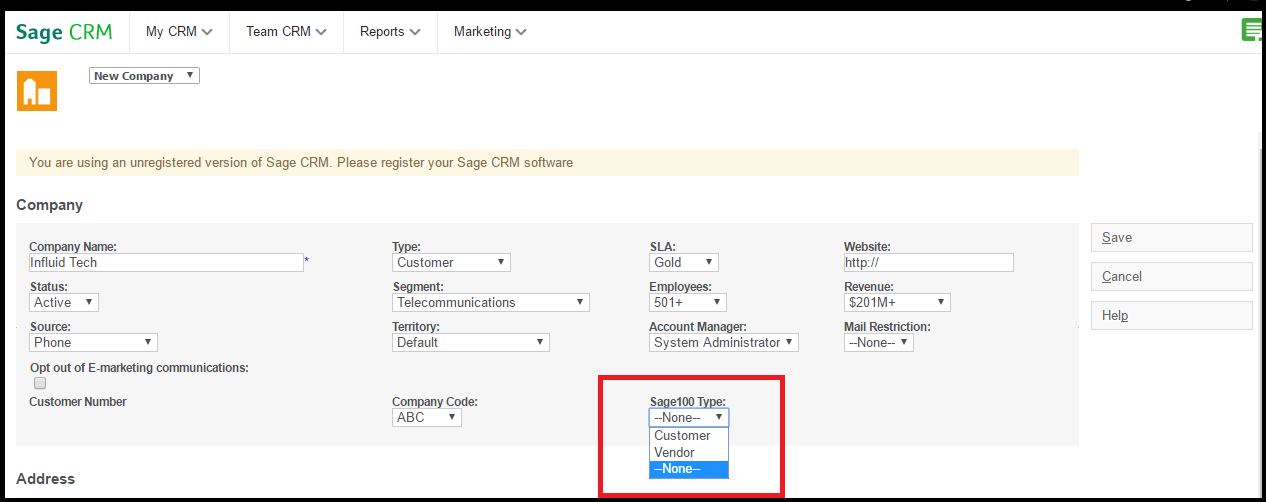Toggle Opt out of E-marketing communications checkbox
The image size is (1266, 502).
coord(40,383)
